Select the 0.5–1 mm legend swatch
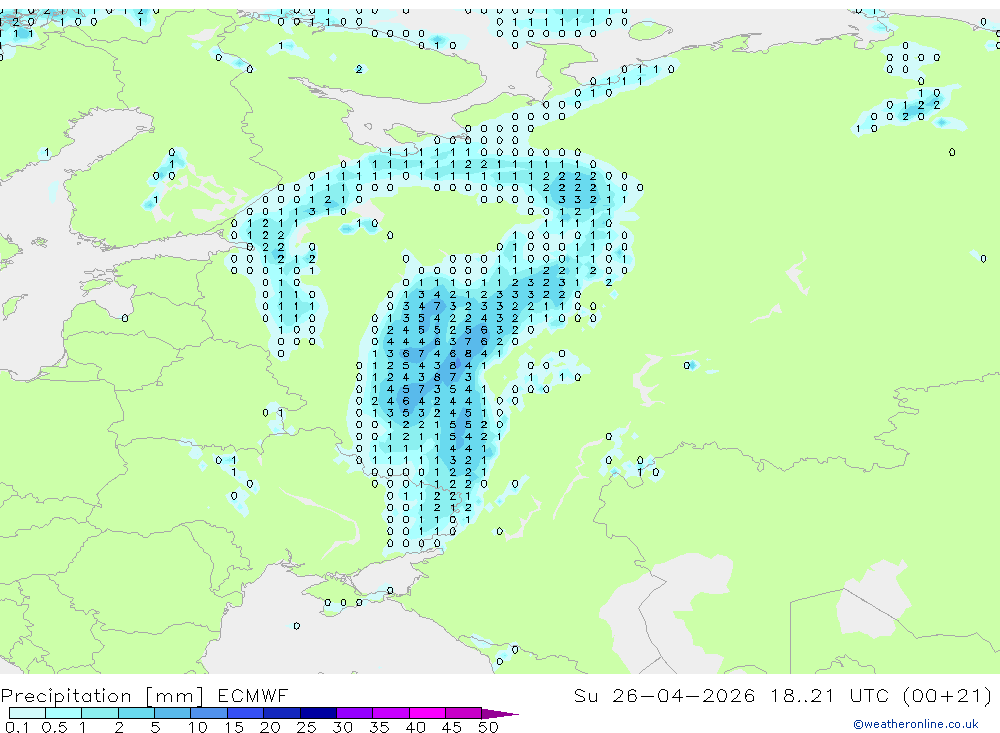Viewport: 1000px width, 733px height. click(64, 713)
